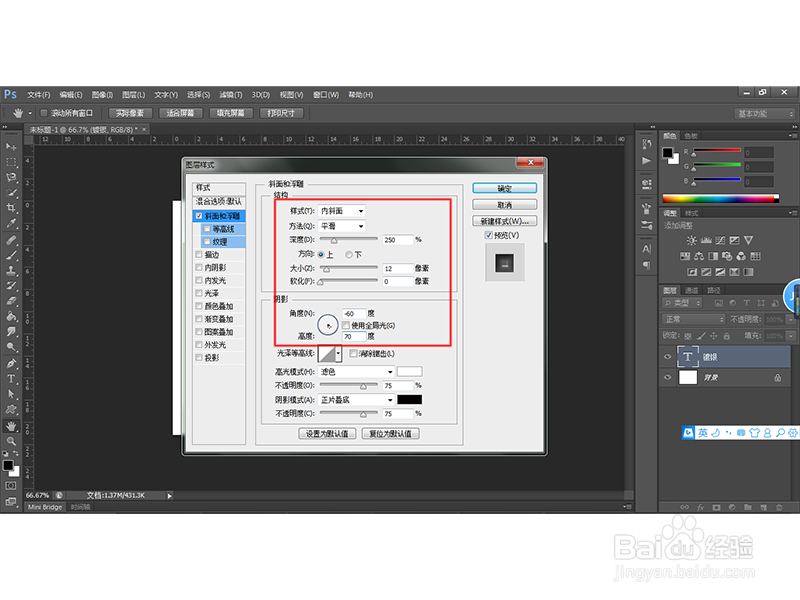Add a Levels adjustment
The width and height of the screenshot is (800, 600).
pos(706,240)
